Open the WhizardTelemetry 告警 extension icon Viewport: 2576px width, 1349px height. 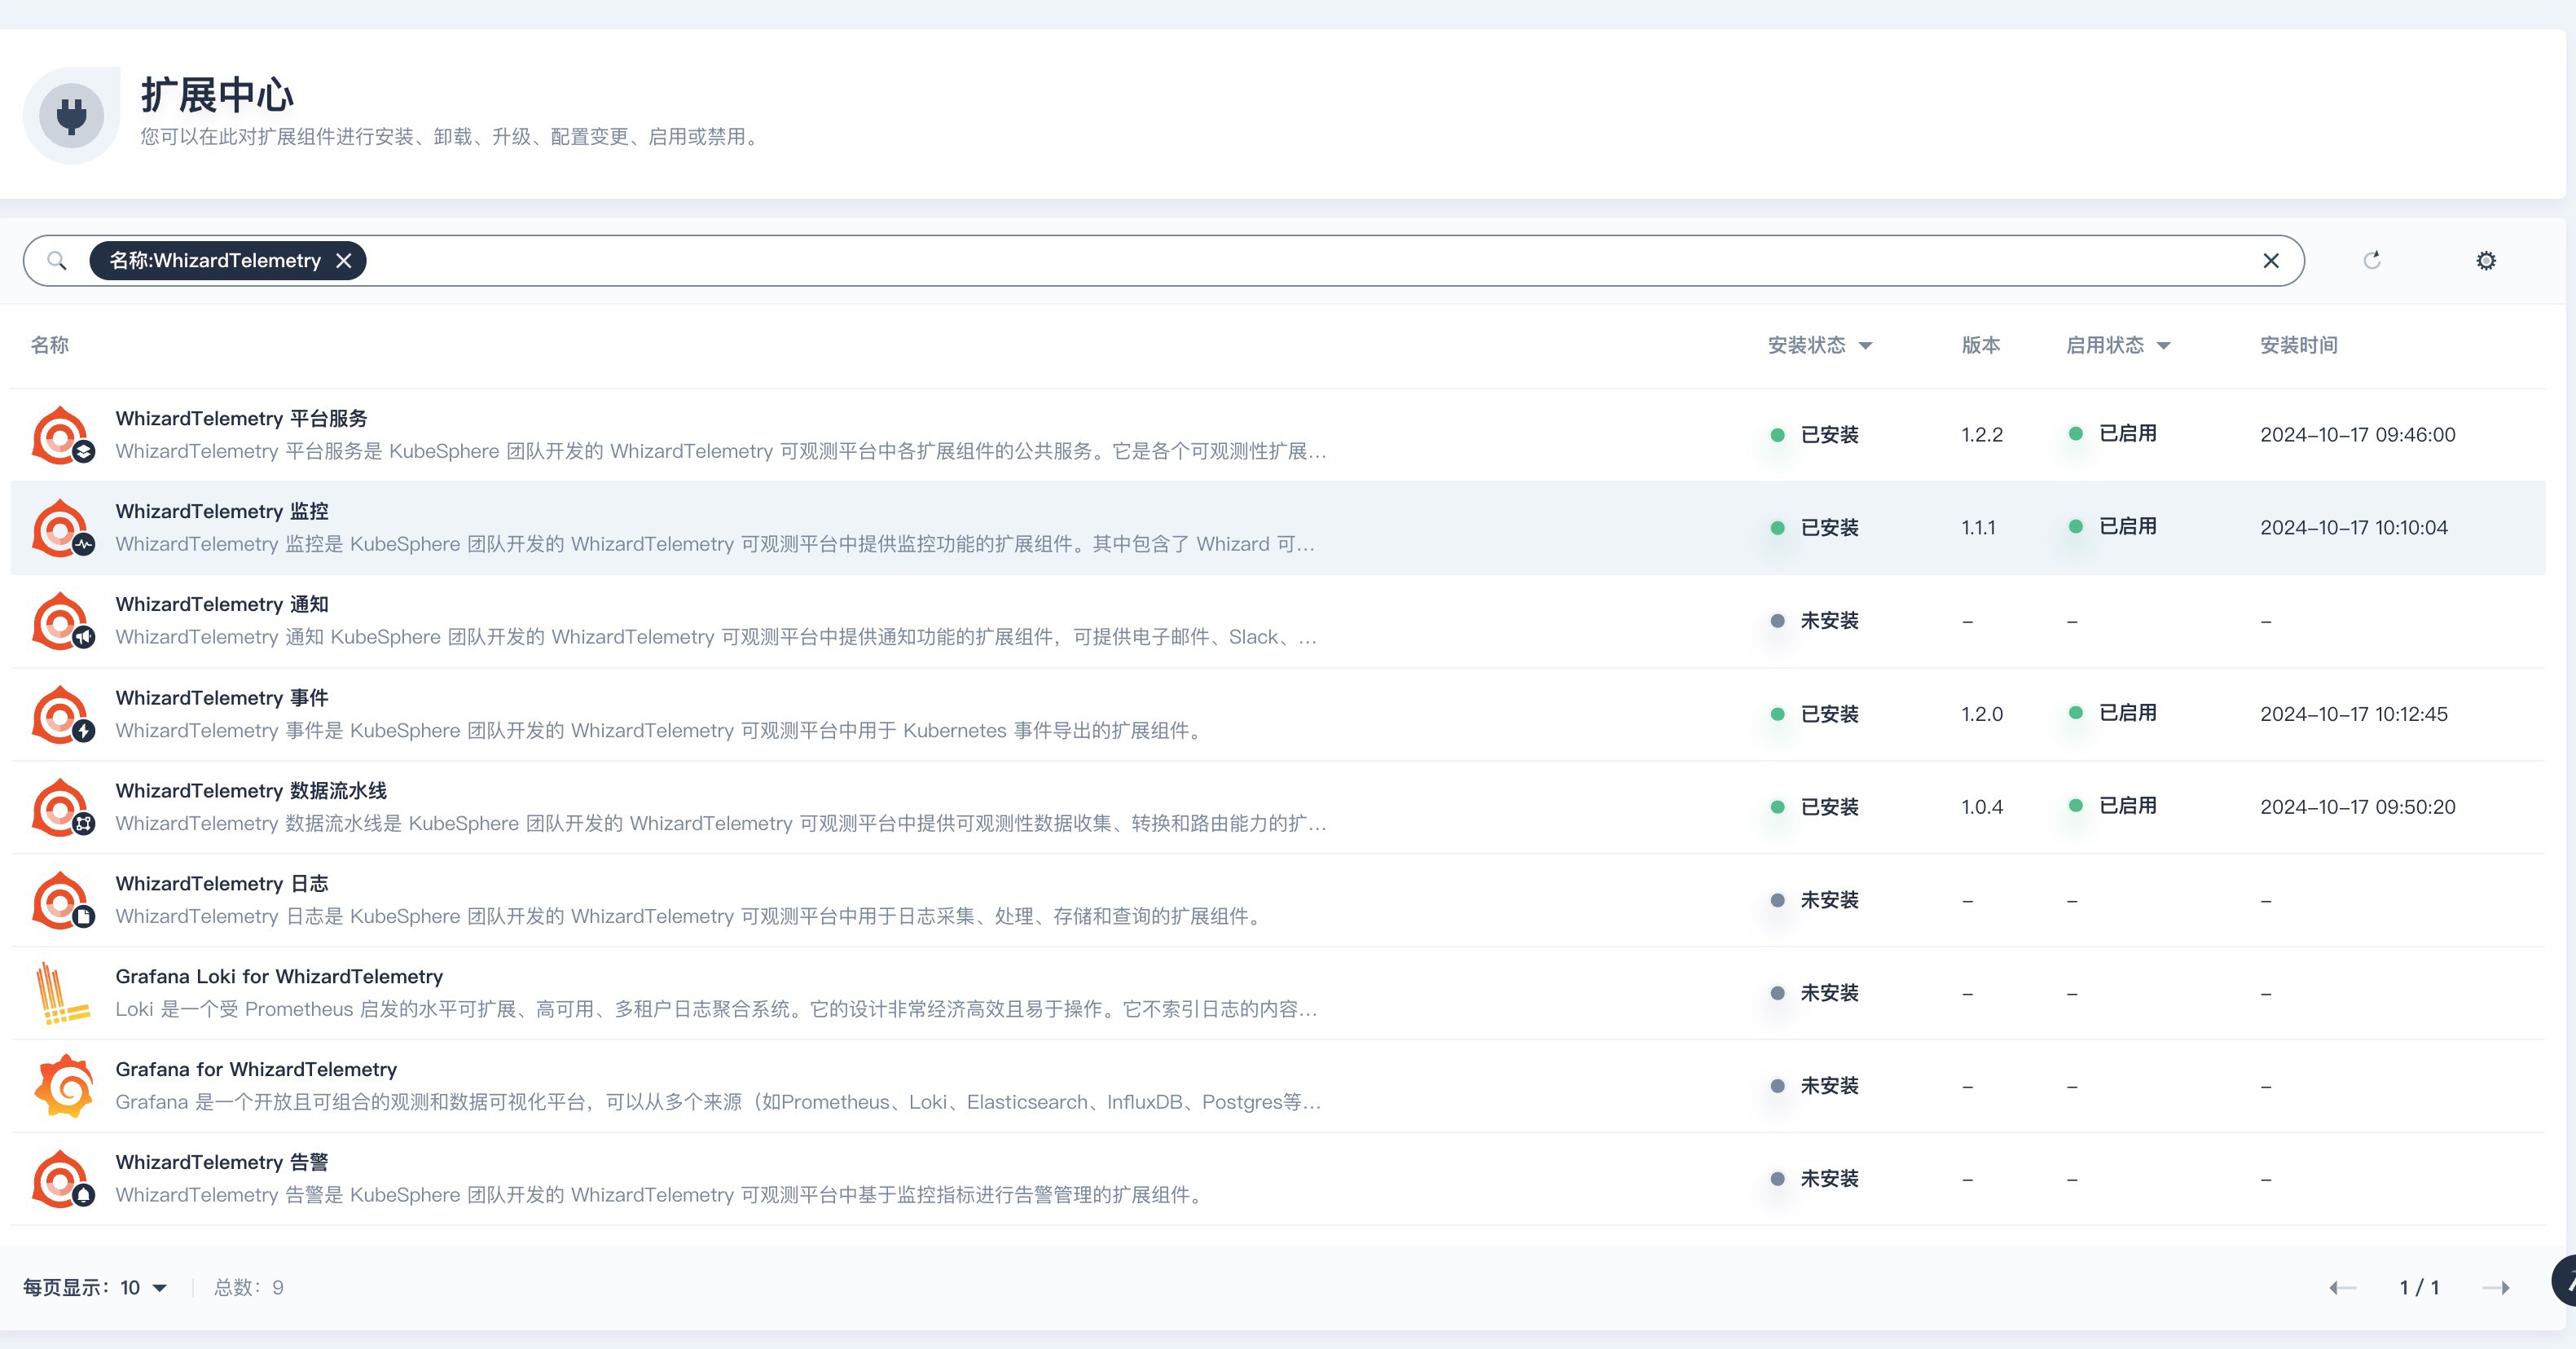tap(63, 1179)
